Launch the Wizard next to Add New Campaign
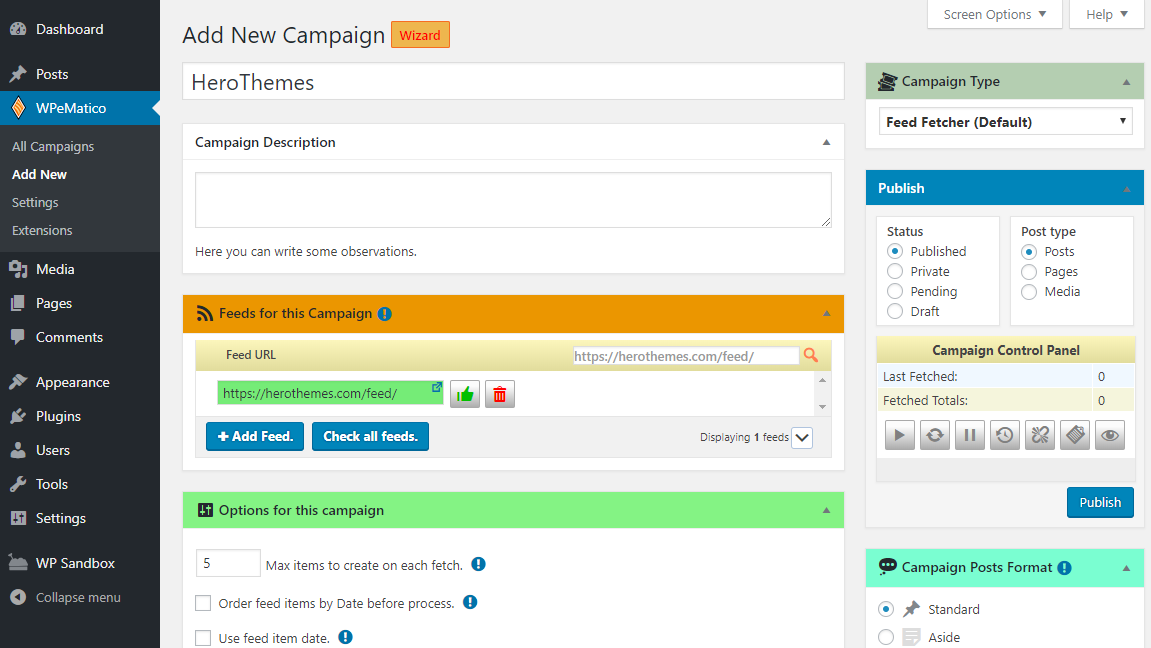 419,34
